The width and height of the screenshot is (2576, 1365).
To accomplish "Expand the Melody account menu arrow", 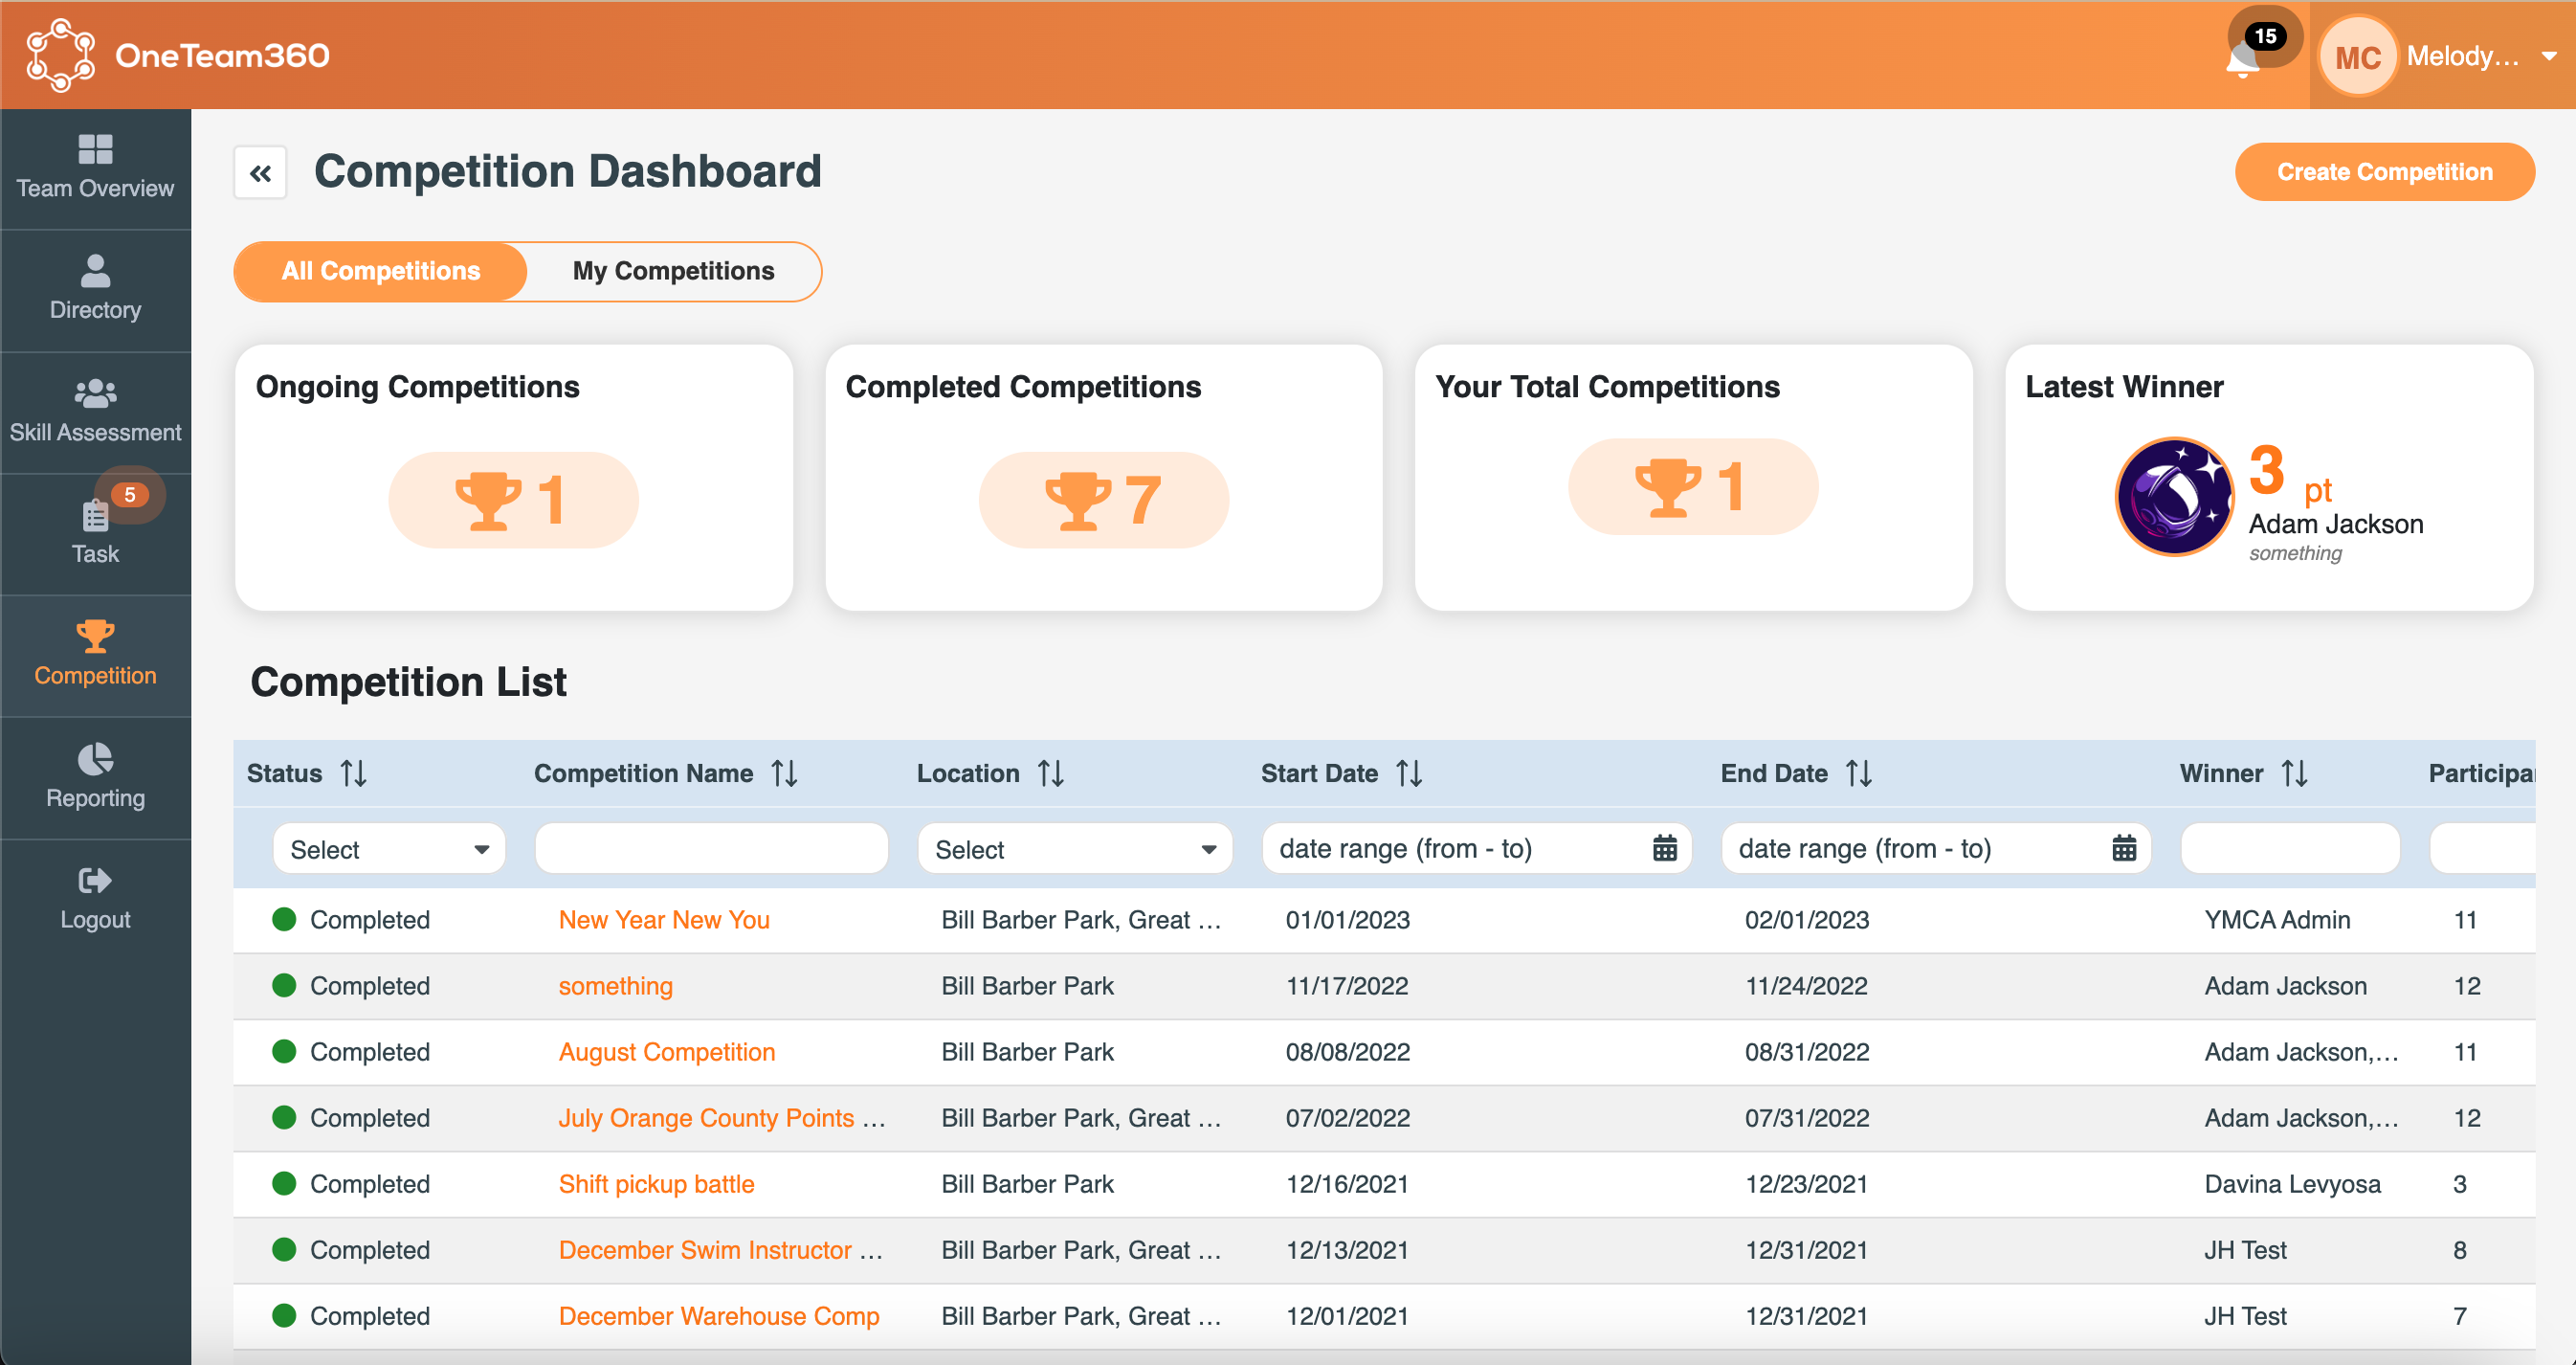I will (2548, 56).
